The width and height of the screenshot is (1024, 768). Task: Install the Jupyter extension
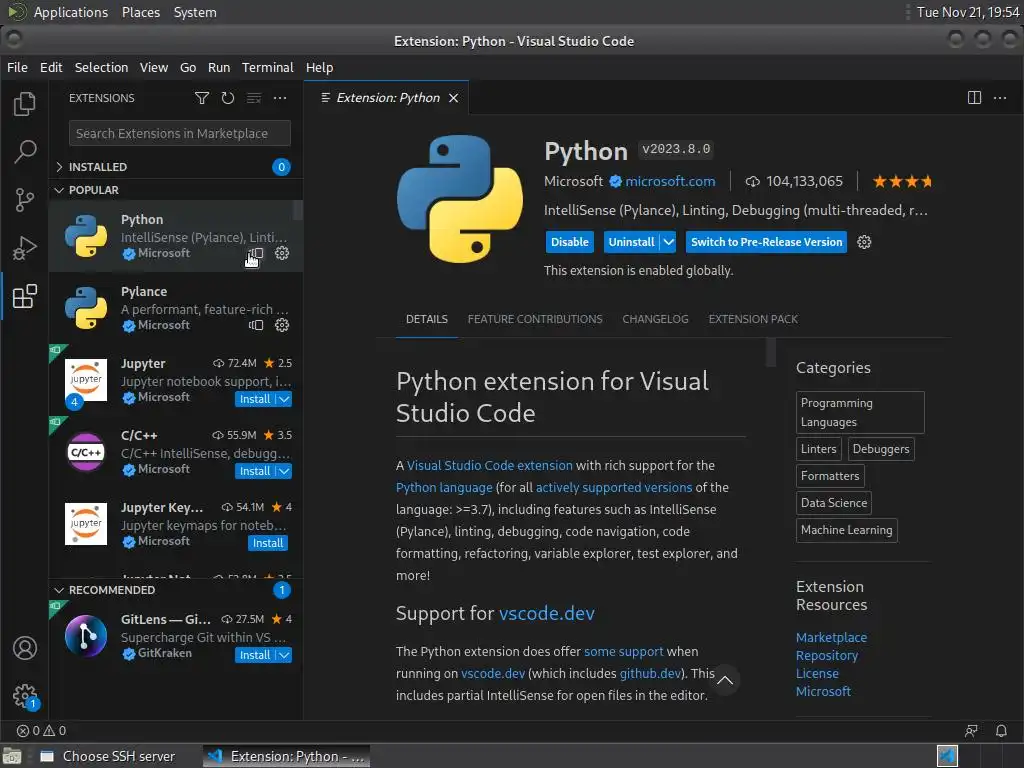(255, 400)
